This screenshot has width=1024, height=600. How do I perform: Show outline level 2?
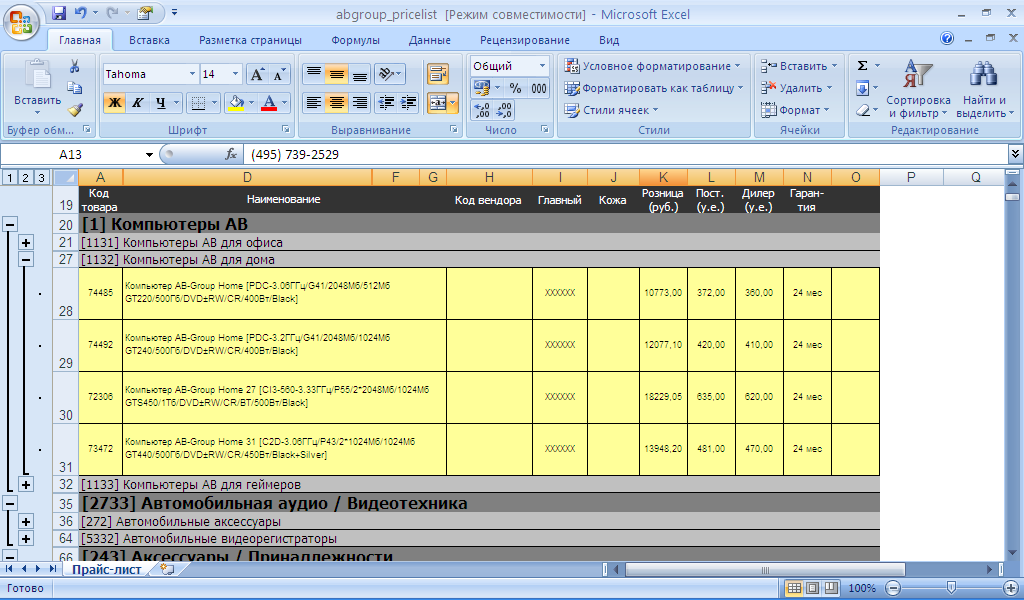25,178
